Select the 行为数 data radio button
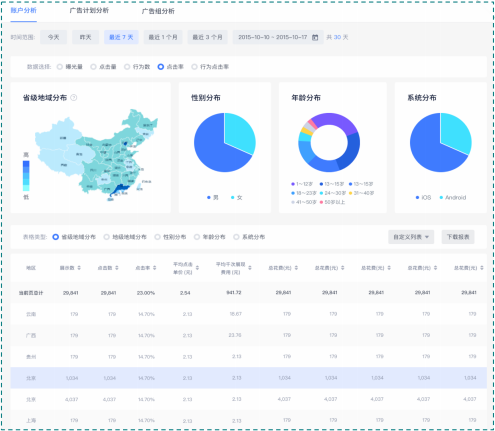Screen dimensions: 495x431 (x=127, y=67)
